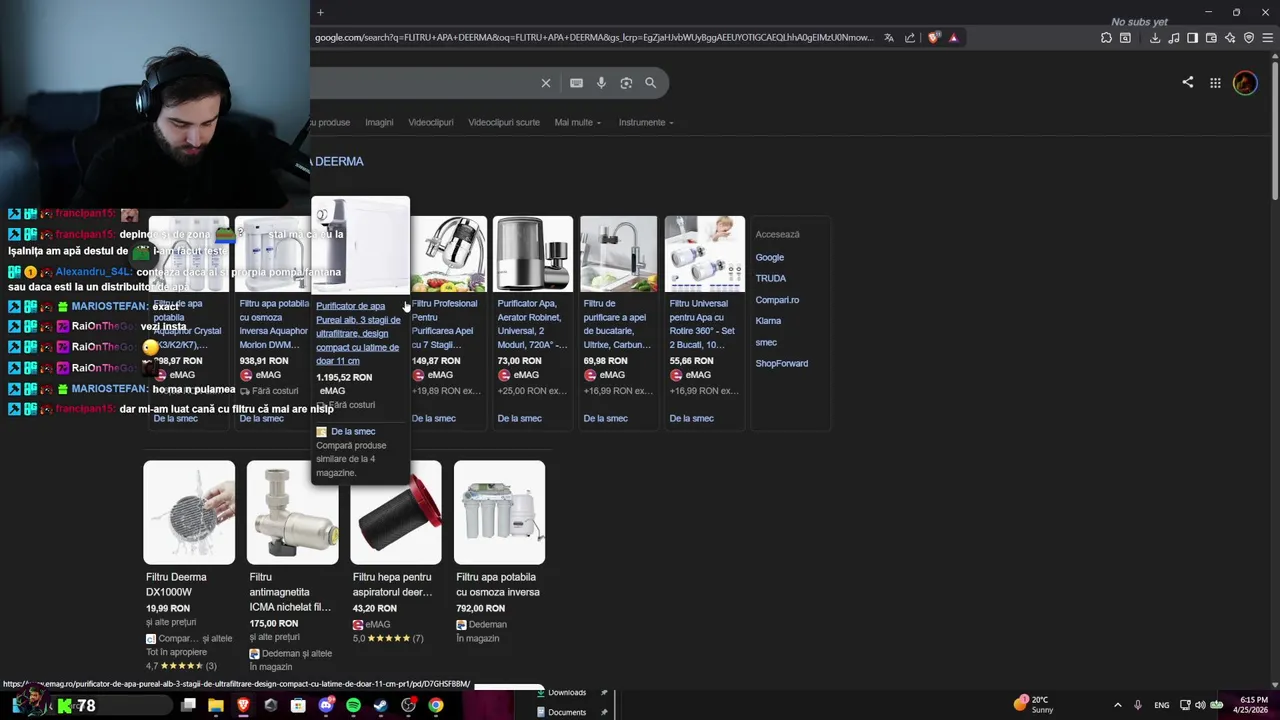
Task: Open the Brave Wallet icon
Action: click(1211, 38)
